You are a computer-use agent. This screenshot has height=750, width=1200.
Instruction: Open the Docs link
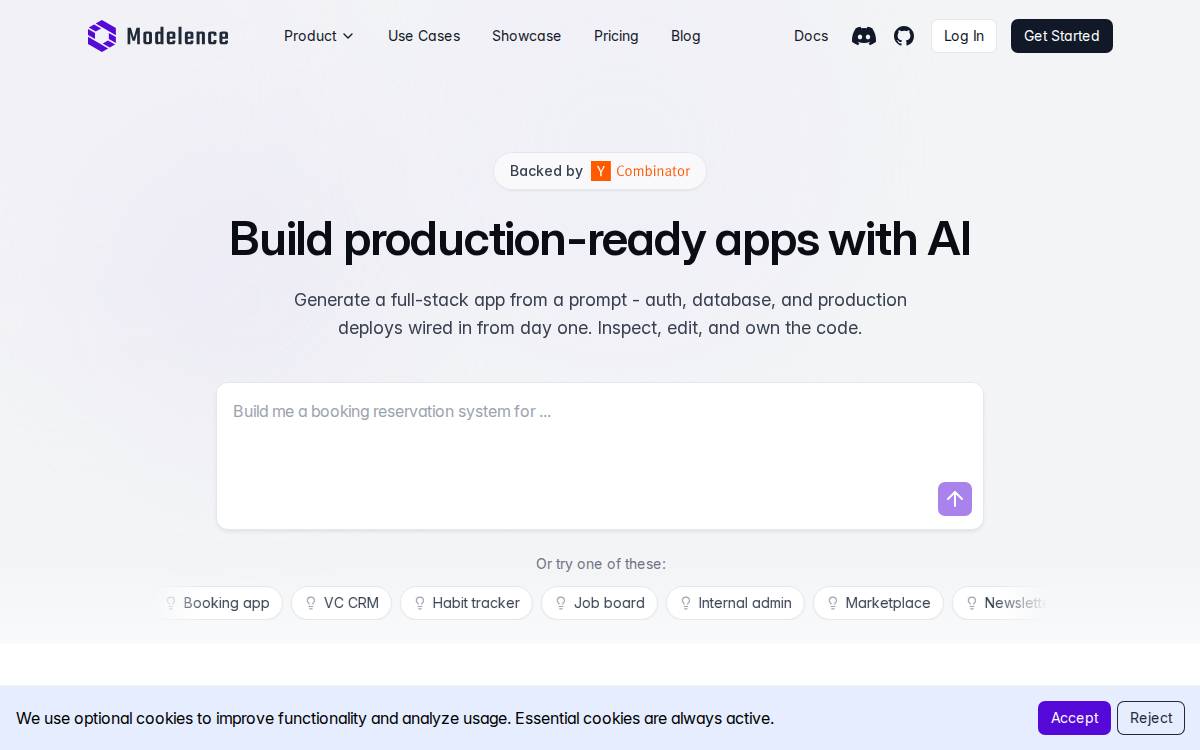pyautogui.click(x=811, y=36)
